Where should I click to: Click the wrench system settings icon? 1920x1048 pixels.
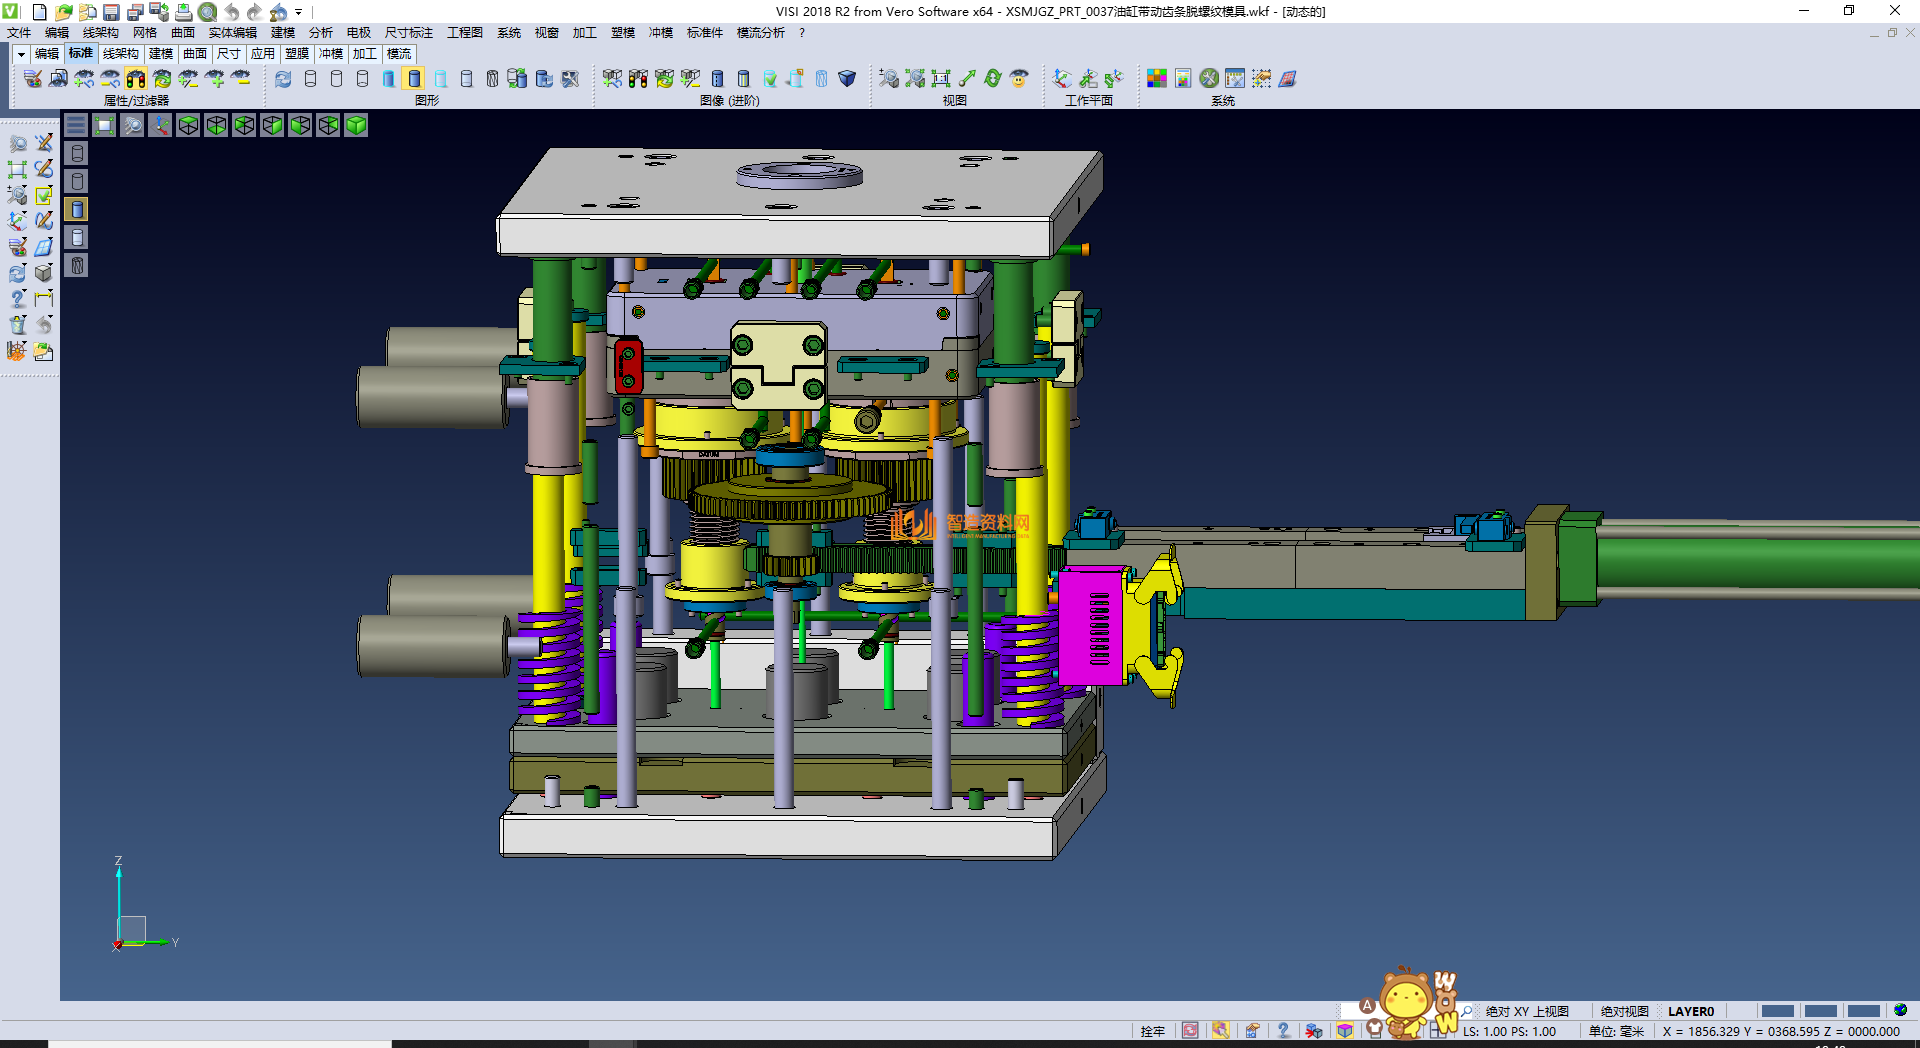pyautogui.click(x=1209, y=79)
